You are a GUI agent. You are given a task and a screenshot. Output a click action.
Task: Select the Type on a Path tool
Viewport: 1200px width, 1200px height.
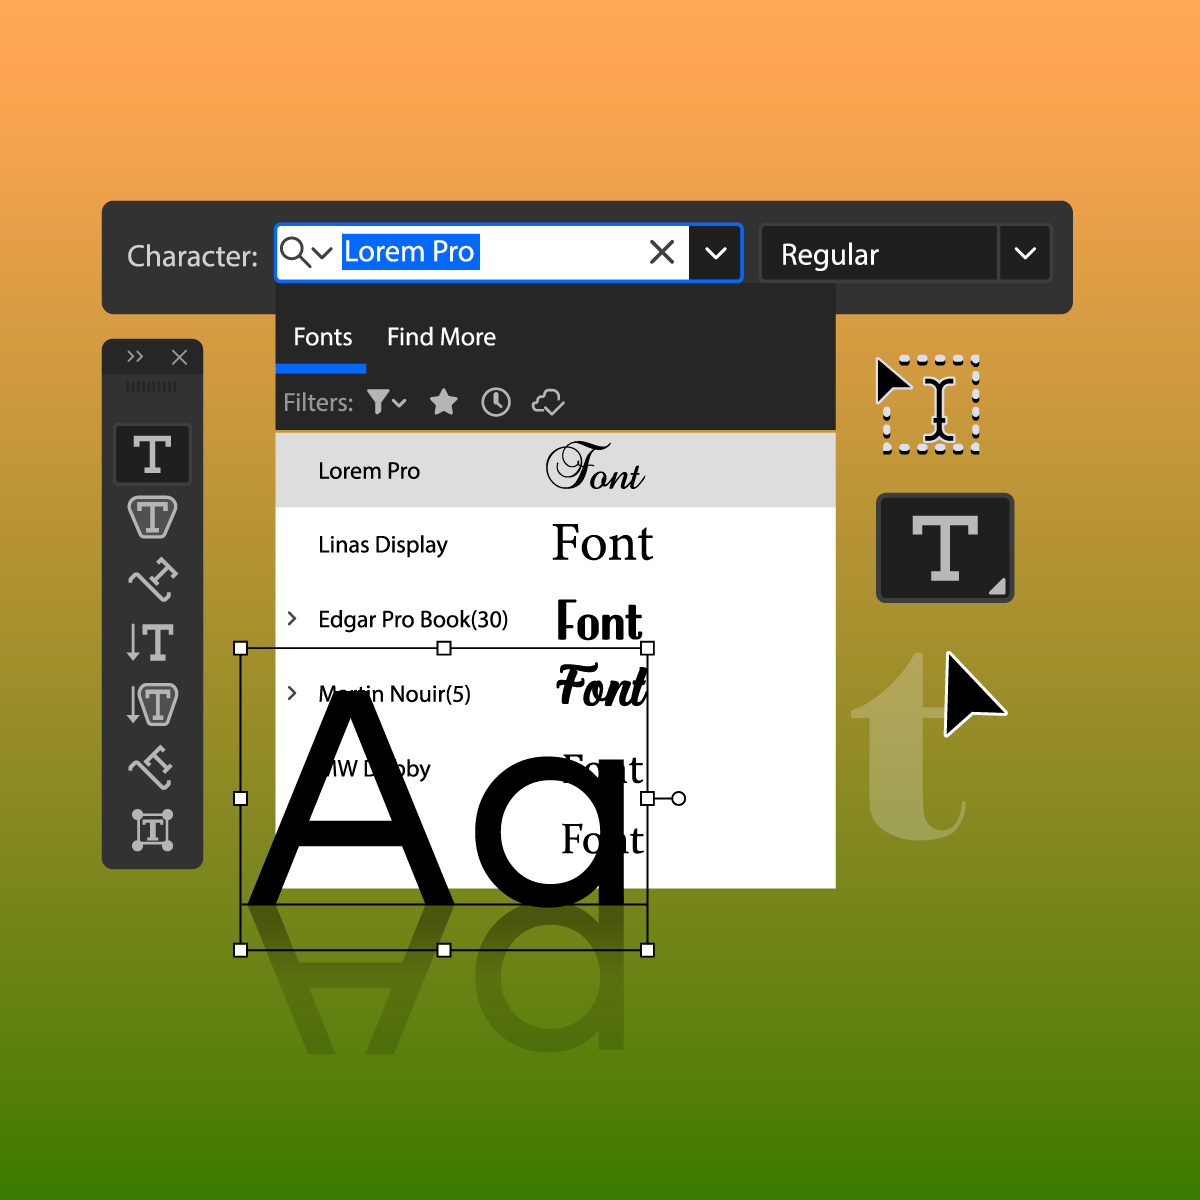(x=152, y=580)
